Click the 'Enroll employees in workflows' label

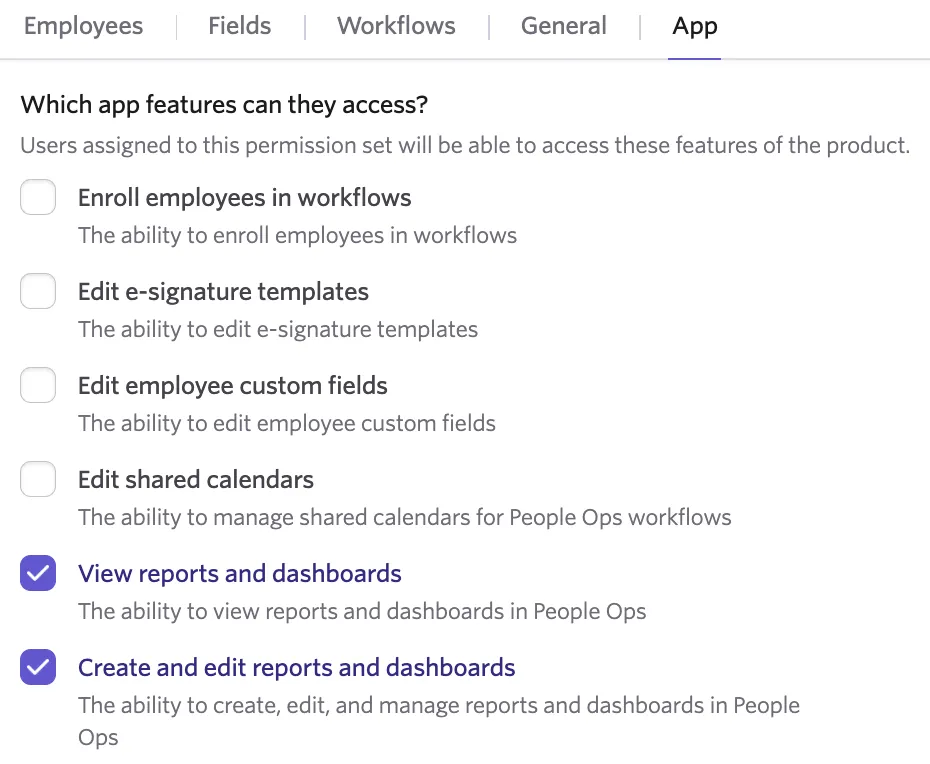coord(244,198)
